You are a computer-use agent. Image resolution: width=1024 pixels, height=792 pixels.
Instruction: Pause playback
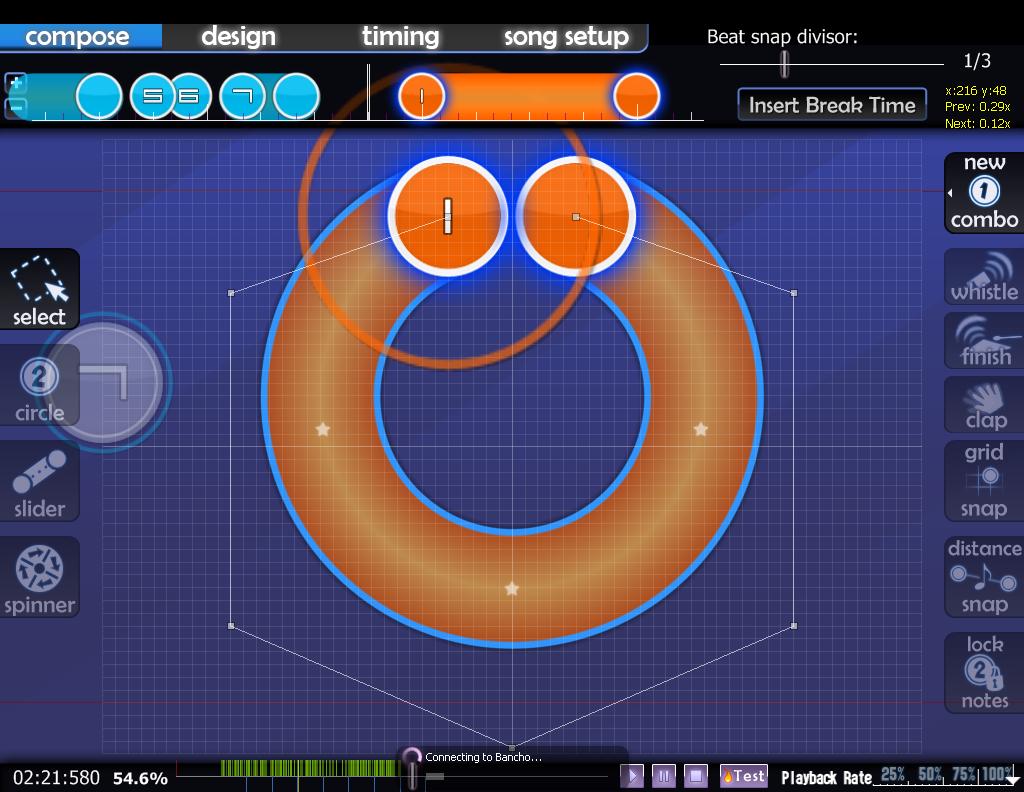664,776
